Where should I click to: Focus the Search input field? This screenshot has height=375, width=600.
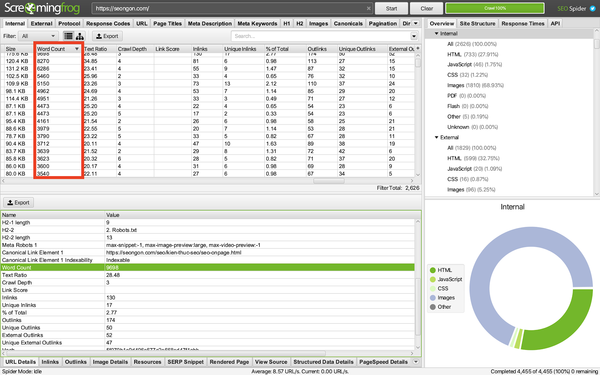pos(321,36)
